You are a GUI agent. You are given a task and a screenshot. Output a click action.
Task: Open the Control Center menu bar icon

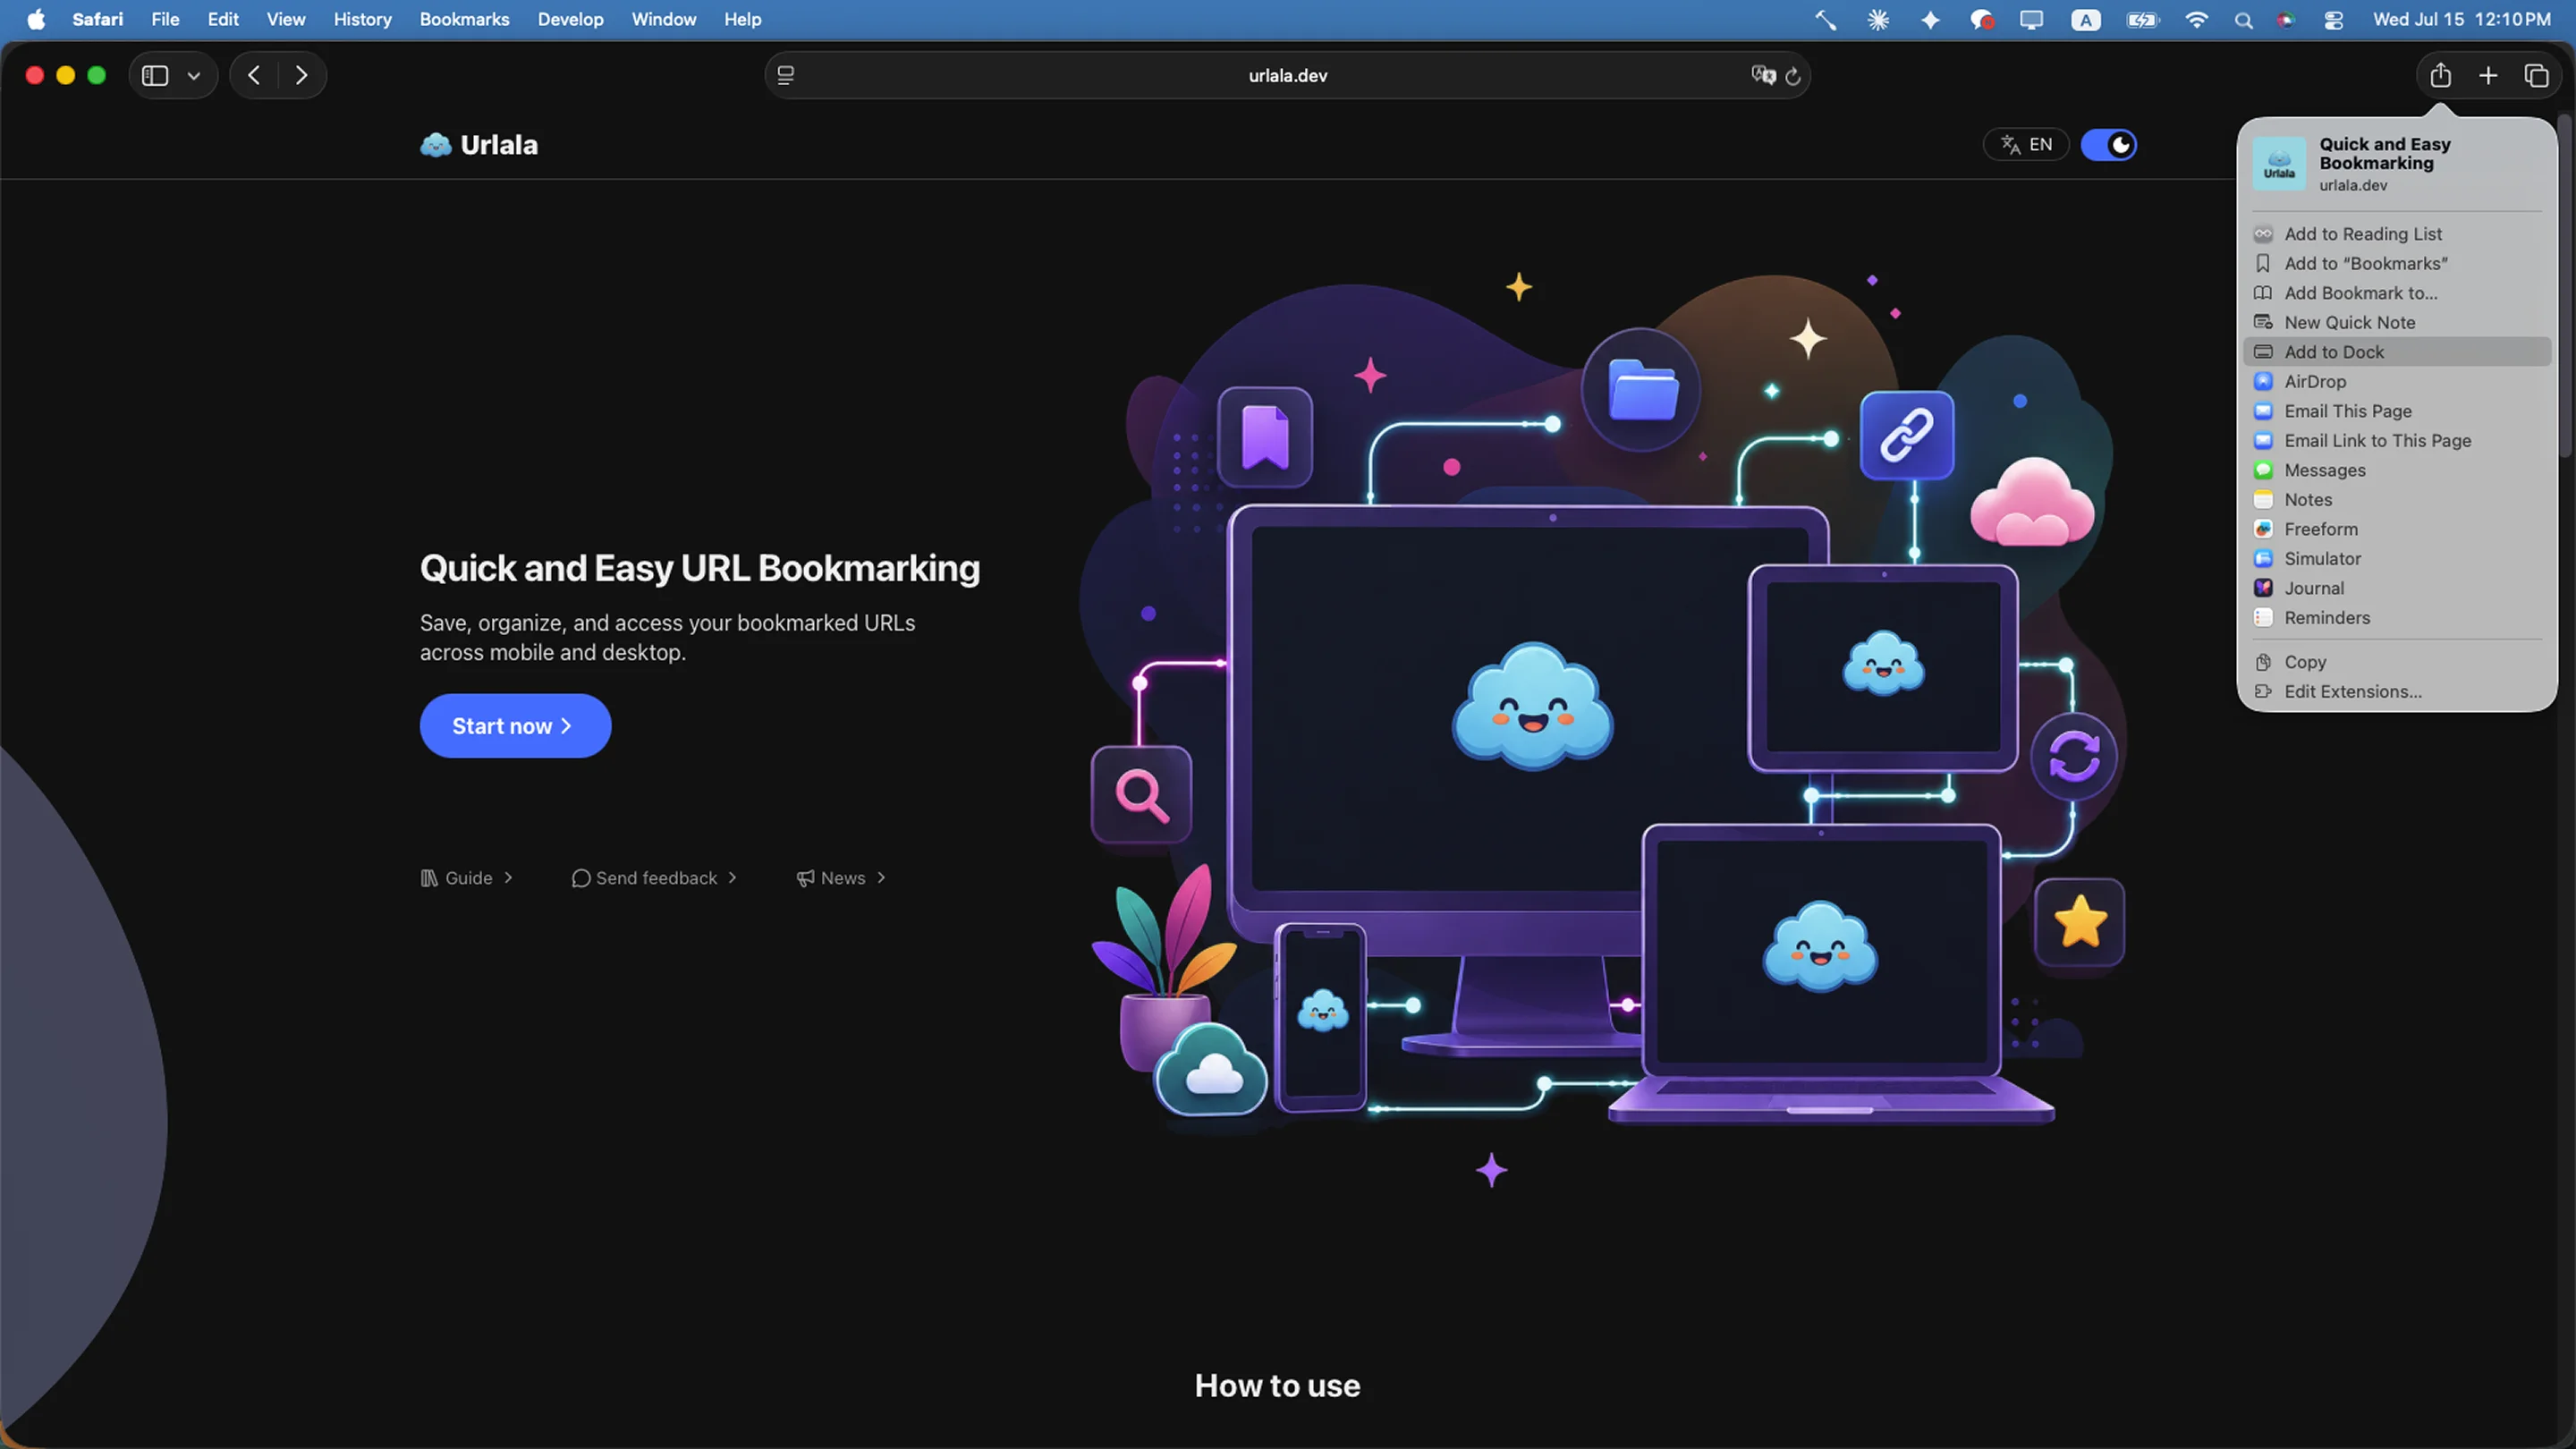[x=2333, y=20]
